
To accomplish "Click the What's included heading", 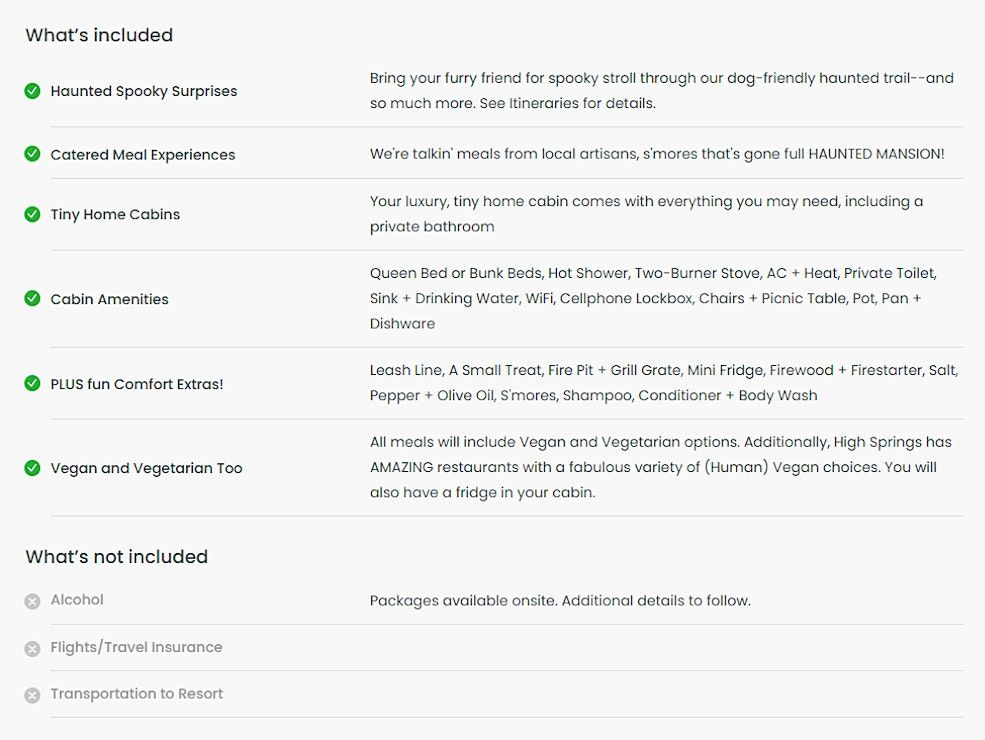I will pos(99,35).
